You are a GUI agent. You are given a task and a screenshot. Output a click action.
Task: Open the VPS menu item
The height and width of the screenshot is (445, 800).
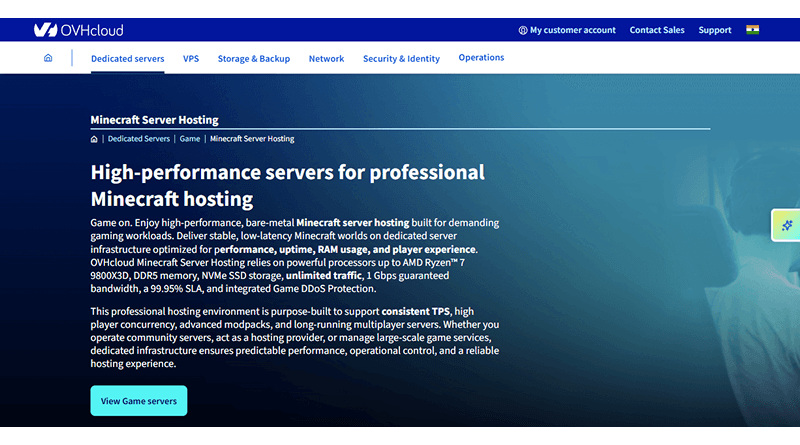(191, 59)
